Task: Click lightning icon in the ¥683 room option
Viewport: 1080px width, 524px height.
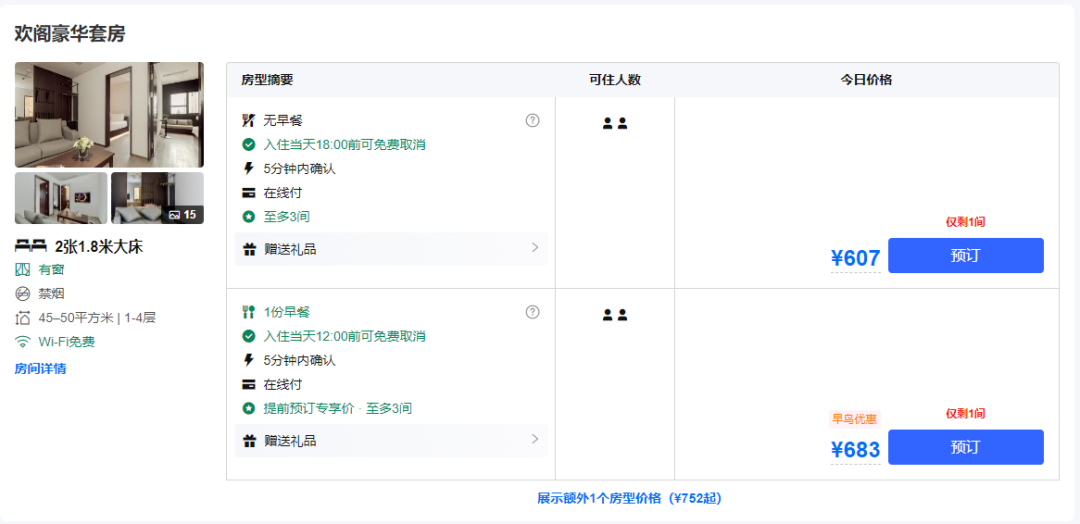Action: 249,360
